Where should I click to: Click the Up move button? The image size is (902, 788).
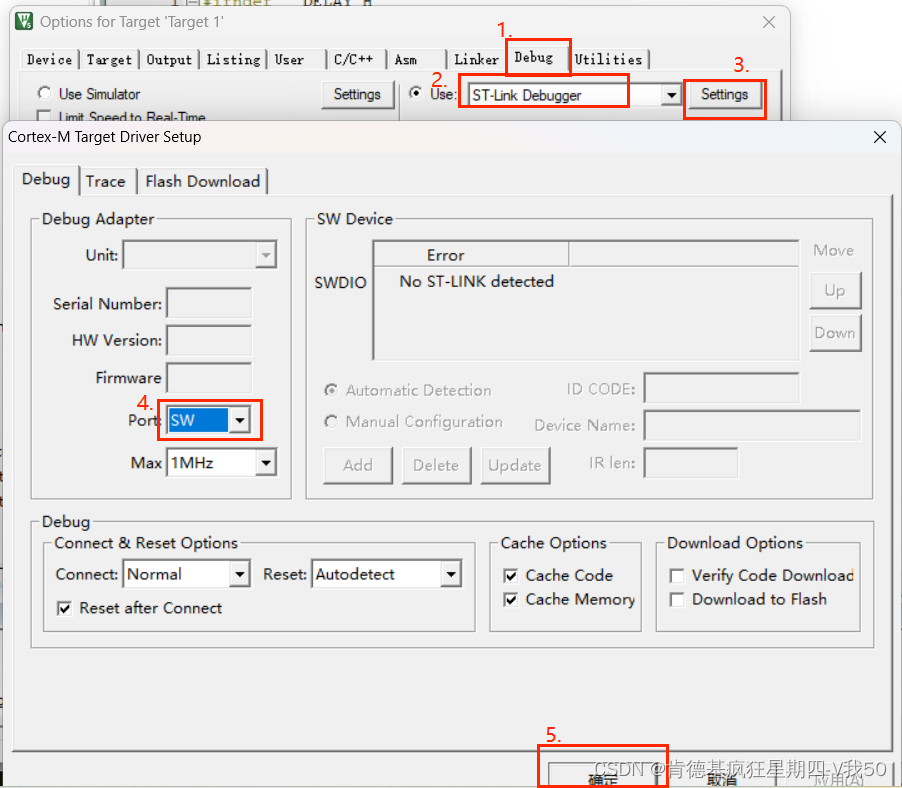pos(835,290)
